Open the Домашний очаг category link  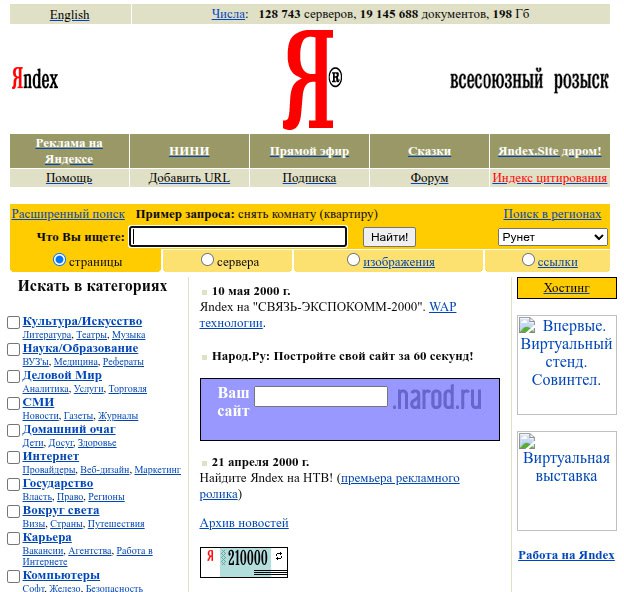tap(69, 430)
